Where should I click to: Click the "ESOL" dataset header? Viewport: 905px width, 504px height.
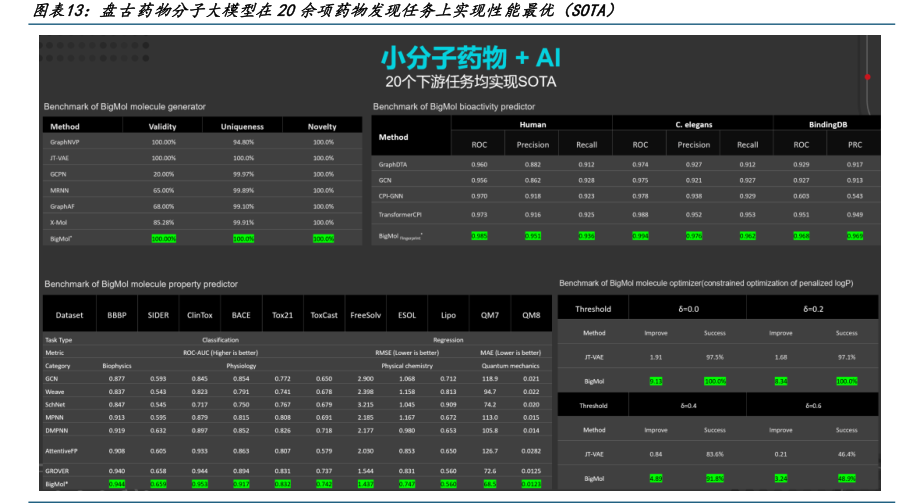point(407,315)
